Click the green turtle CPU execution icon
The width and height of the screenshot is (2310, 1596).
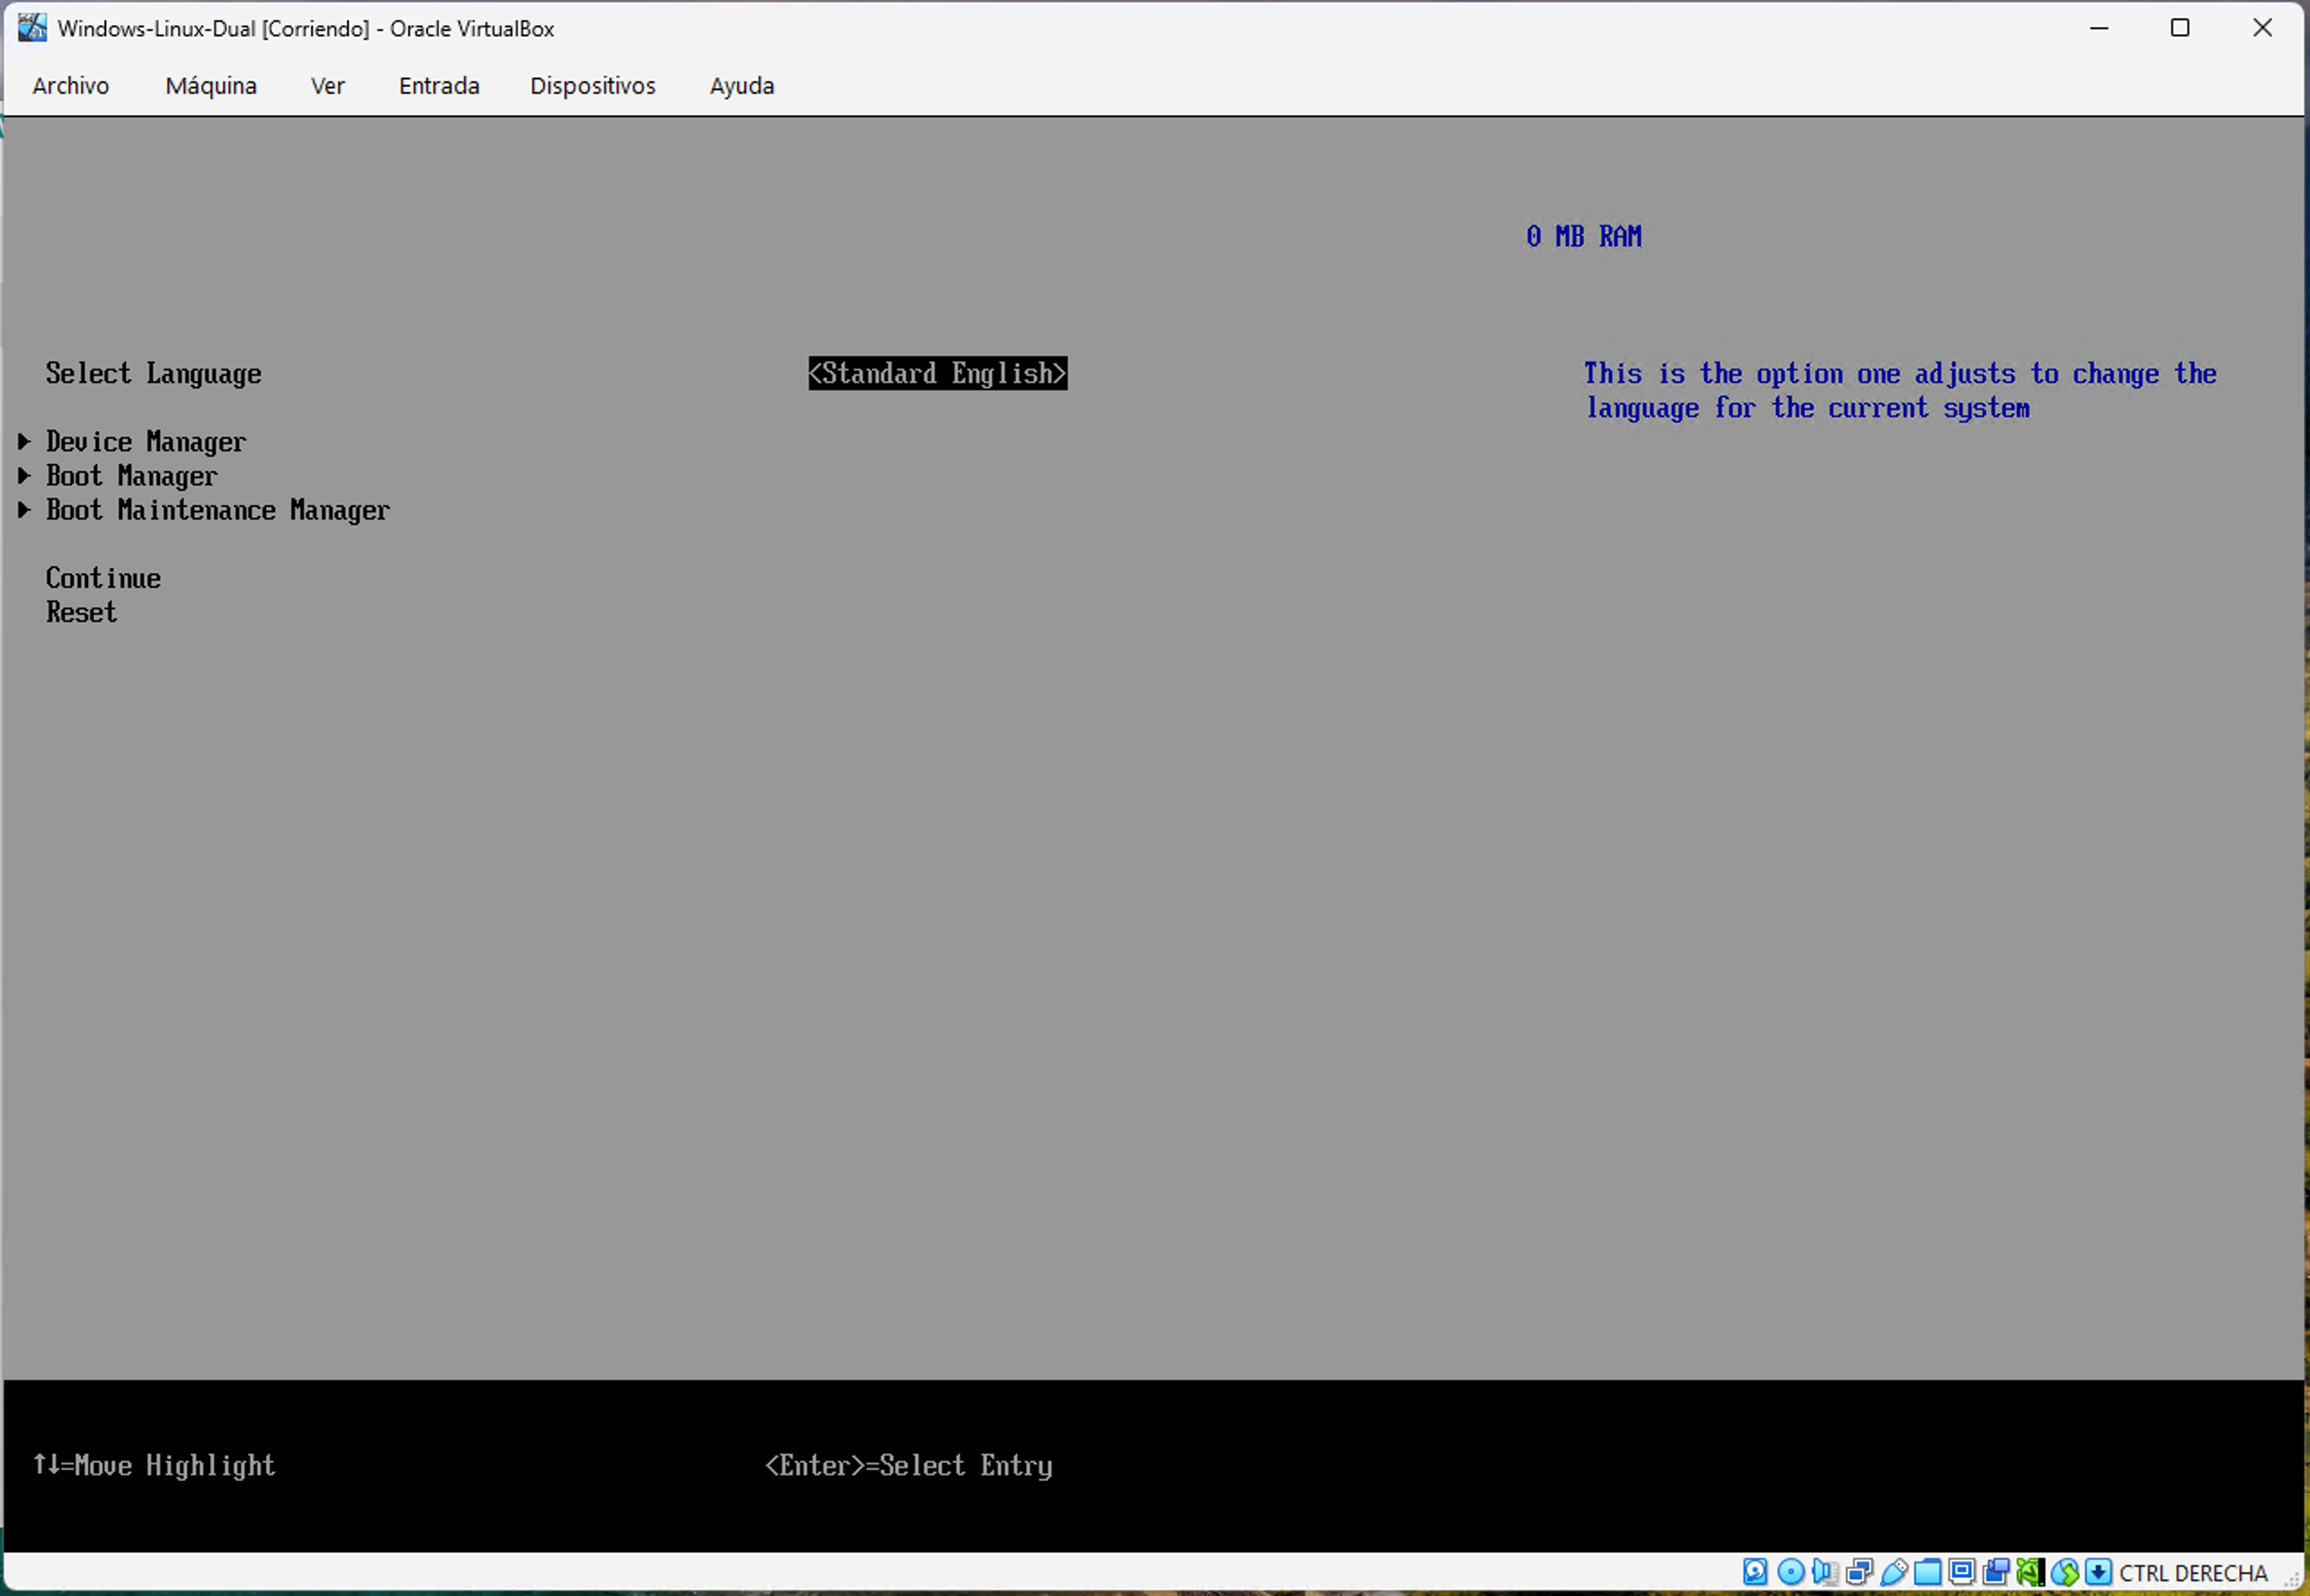point(2030,1572)
